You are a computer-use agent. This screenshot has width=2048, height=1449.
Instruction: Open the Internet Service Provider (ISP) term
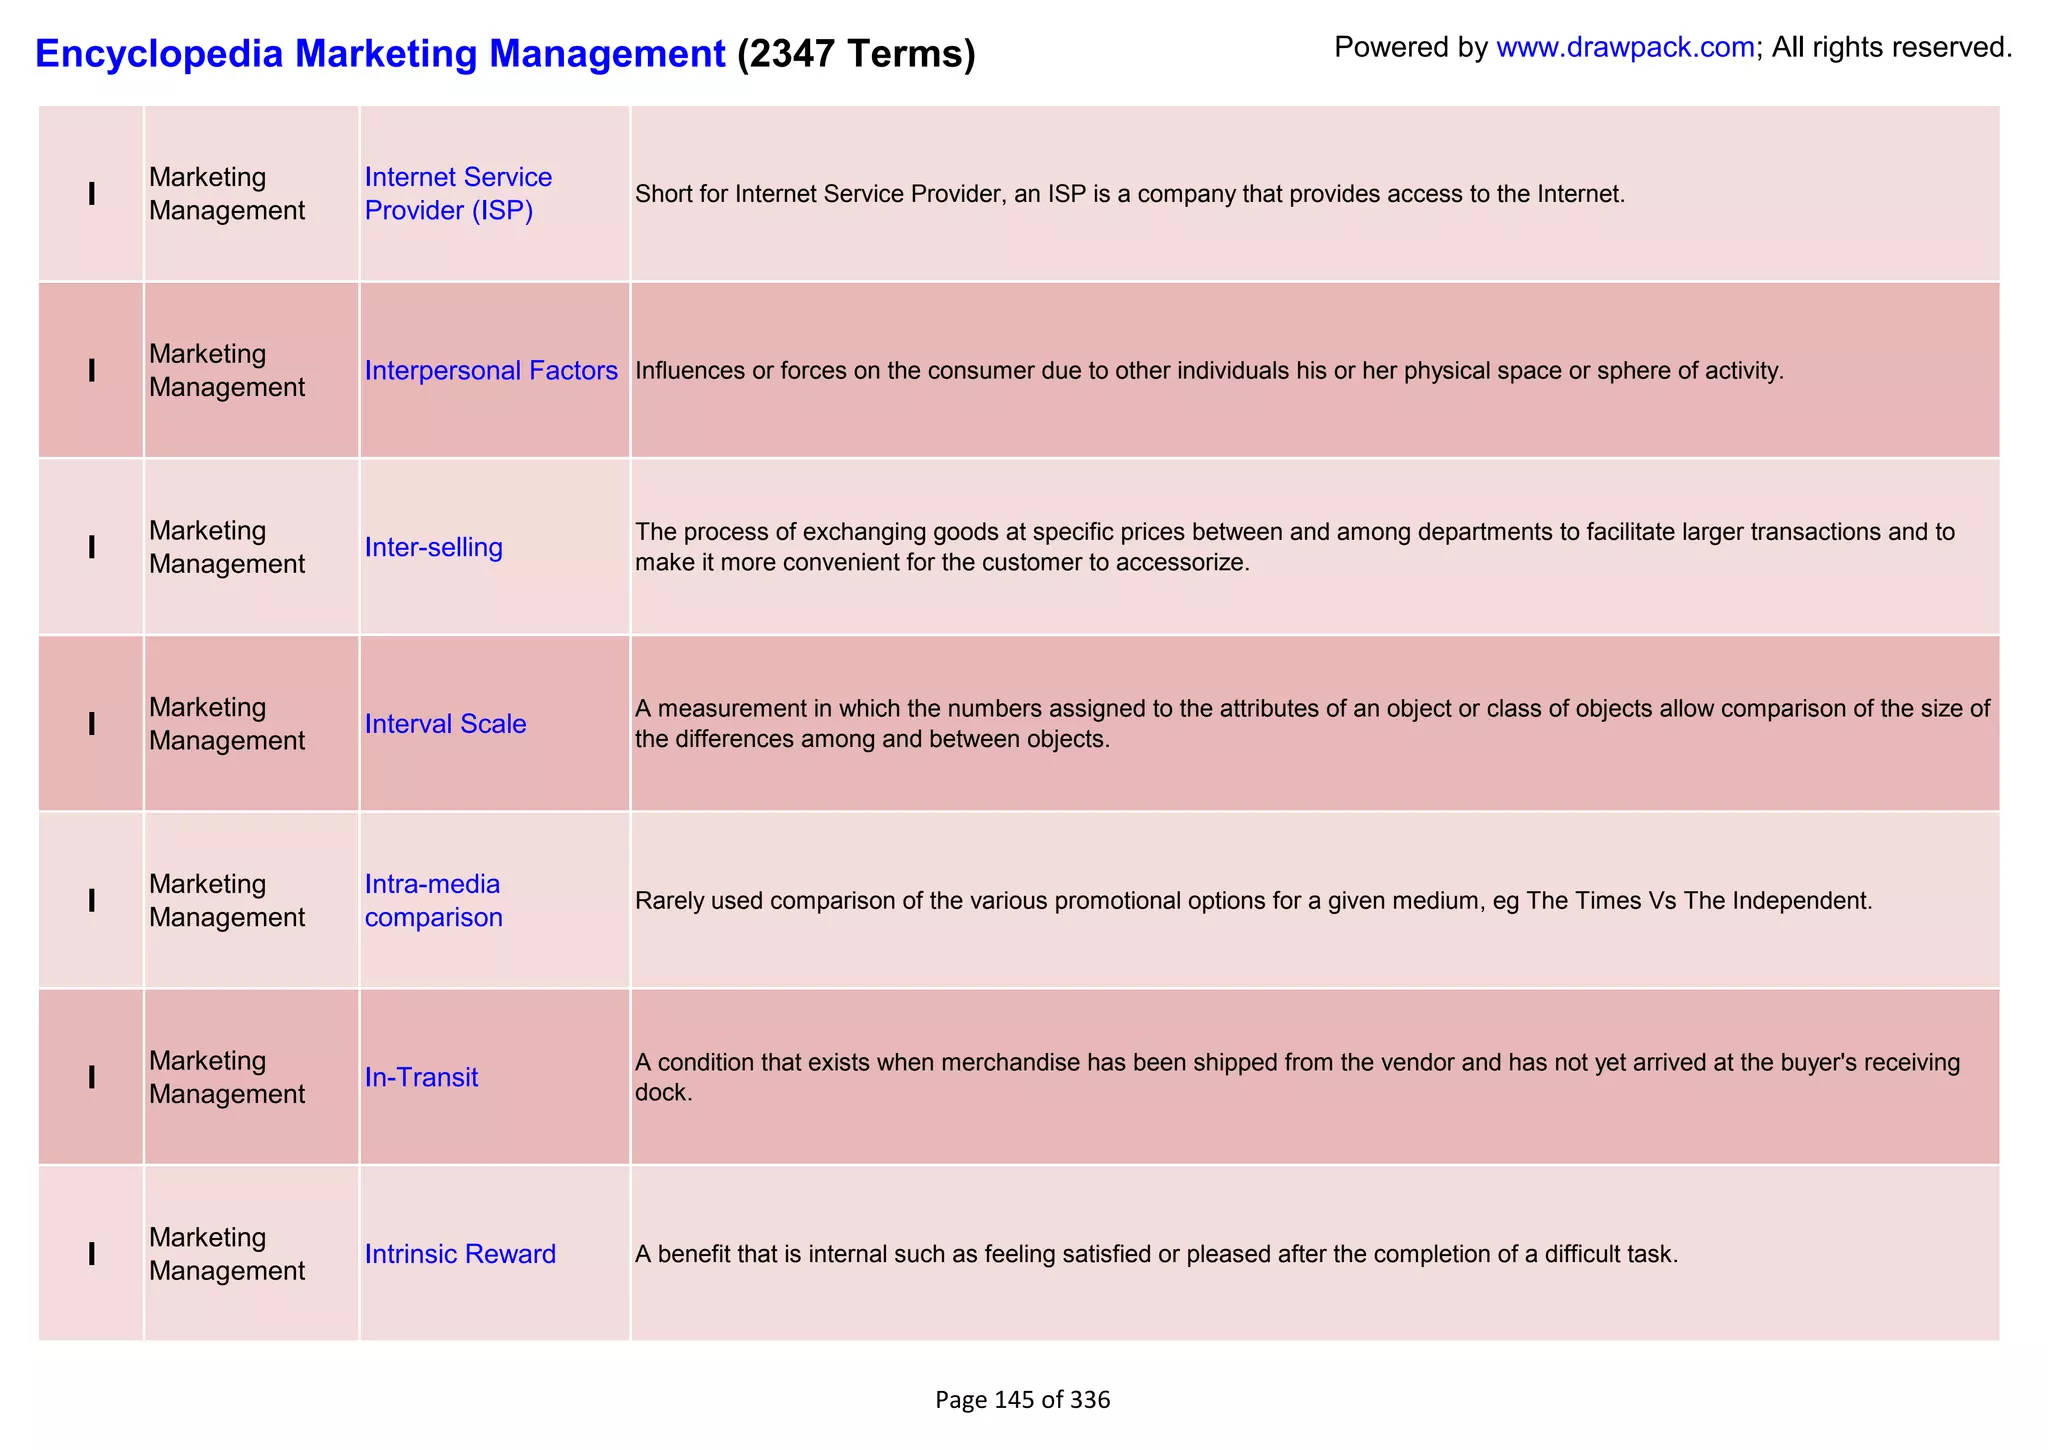tap(458, 194)
